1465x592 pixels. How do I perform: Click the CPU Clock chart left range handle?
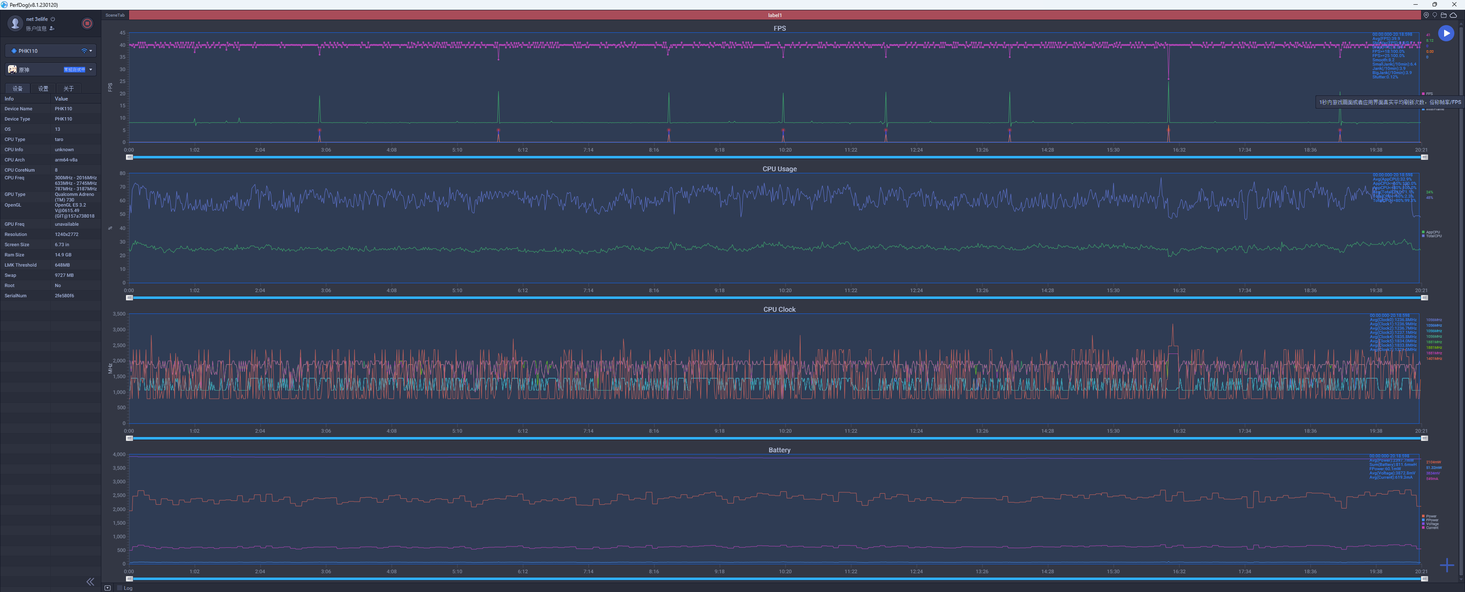(x=129, y=438)
